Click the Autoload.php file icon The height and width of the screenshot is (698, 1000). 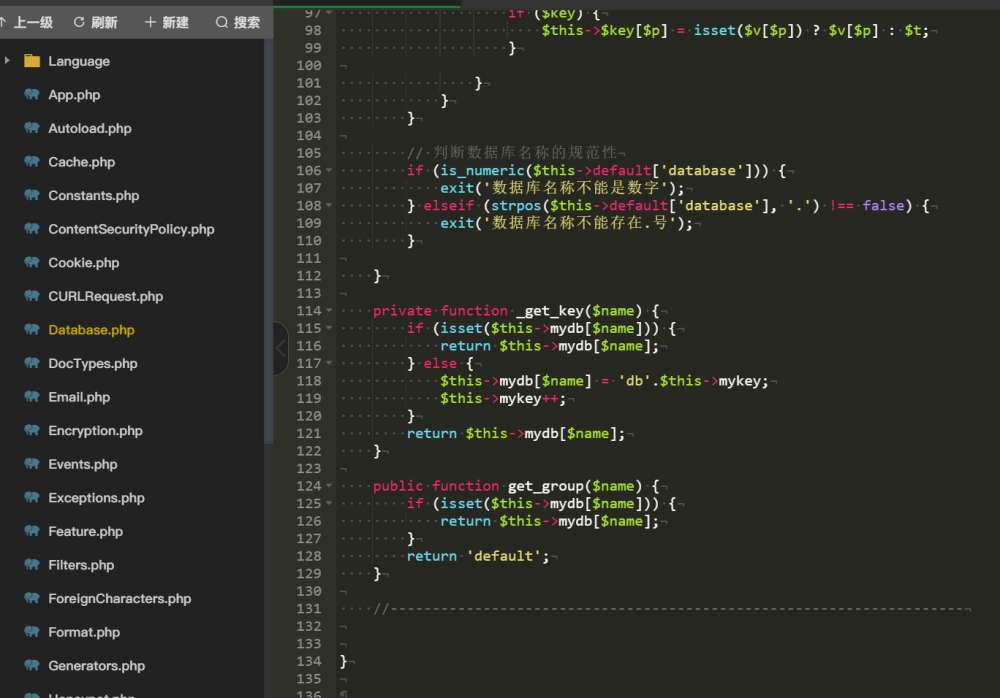(32, 128)
